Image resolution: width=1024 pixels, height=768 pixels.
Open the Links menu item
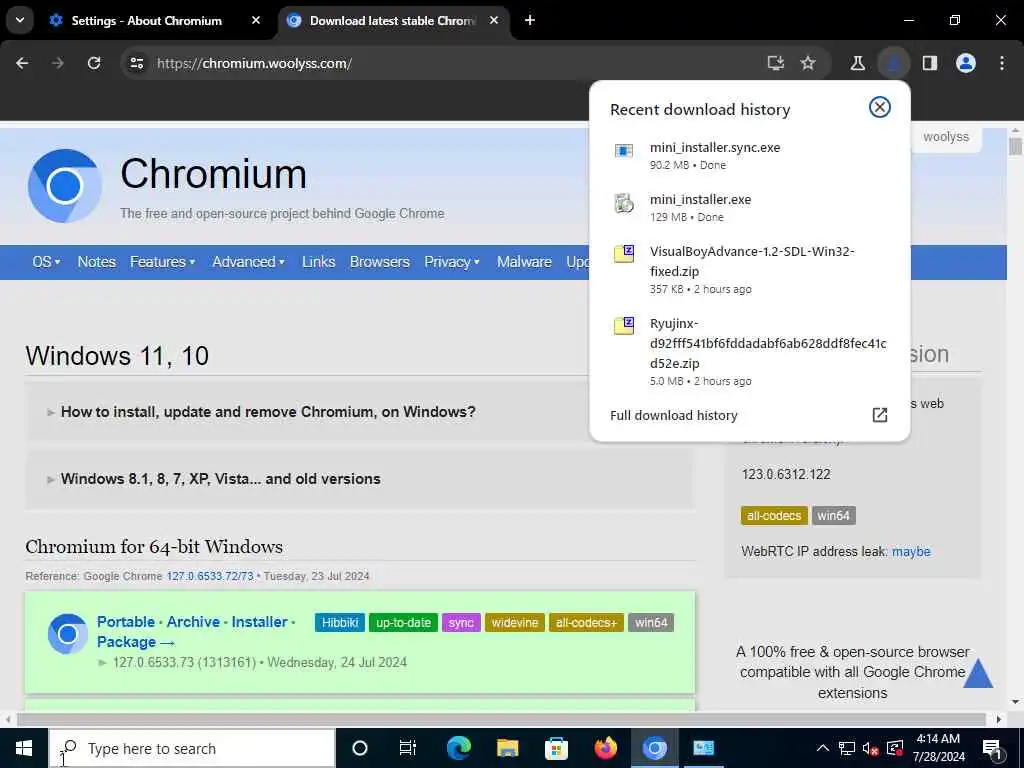pyautogui.click(x=319, y=262)
